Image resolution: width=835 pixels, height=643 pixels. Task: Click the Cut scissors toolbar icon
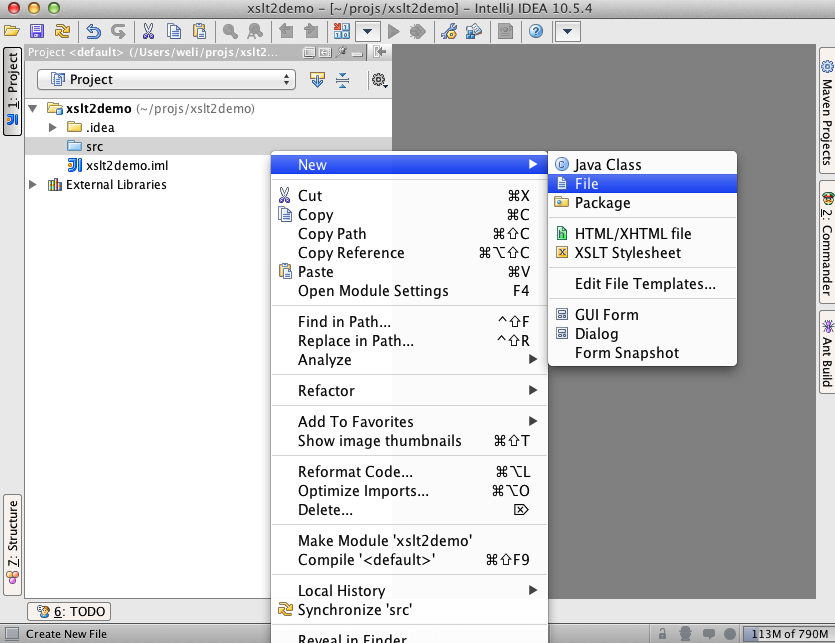tap(148, 31)
